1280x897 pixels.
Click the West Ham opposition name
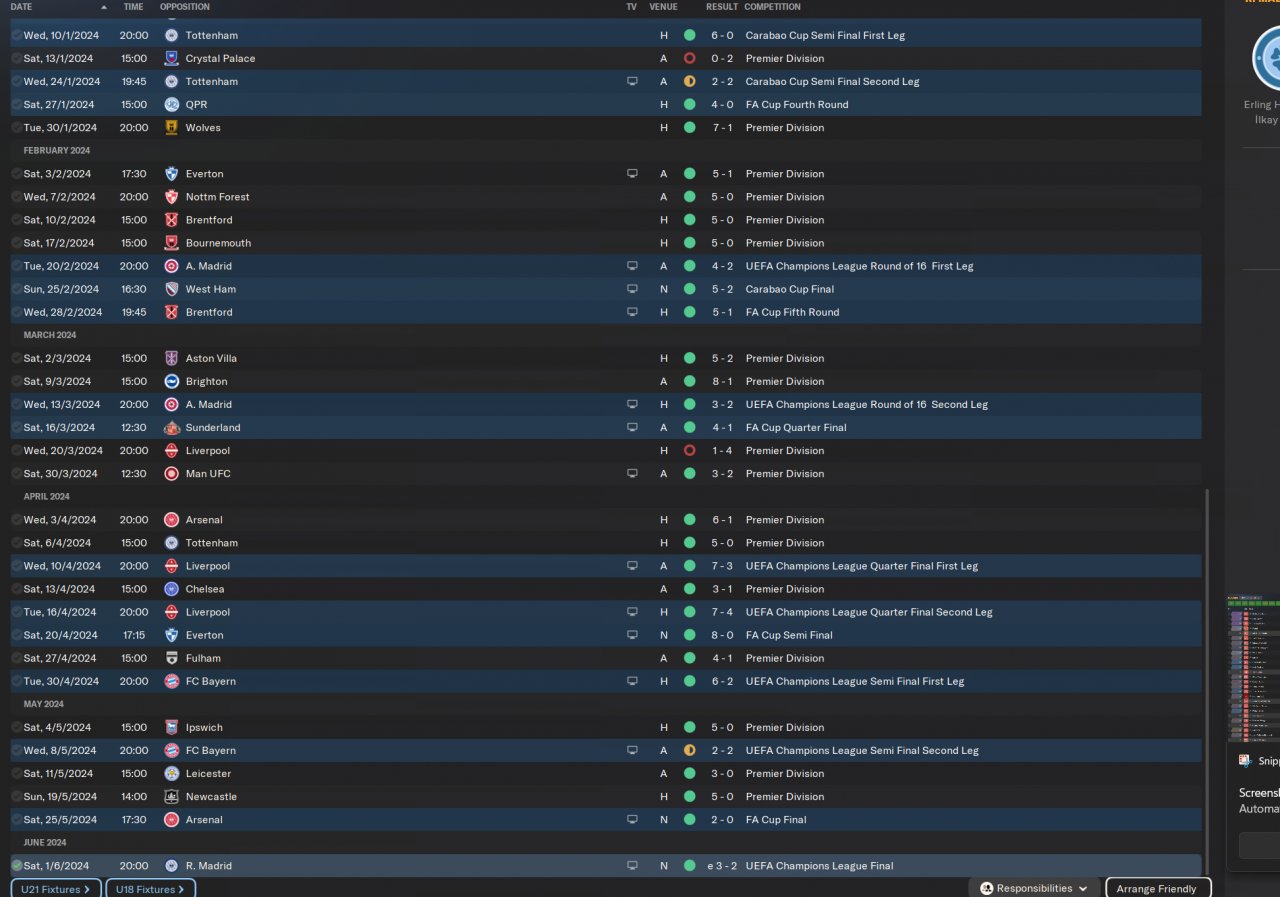211,289
